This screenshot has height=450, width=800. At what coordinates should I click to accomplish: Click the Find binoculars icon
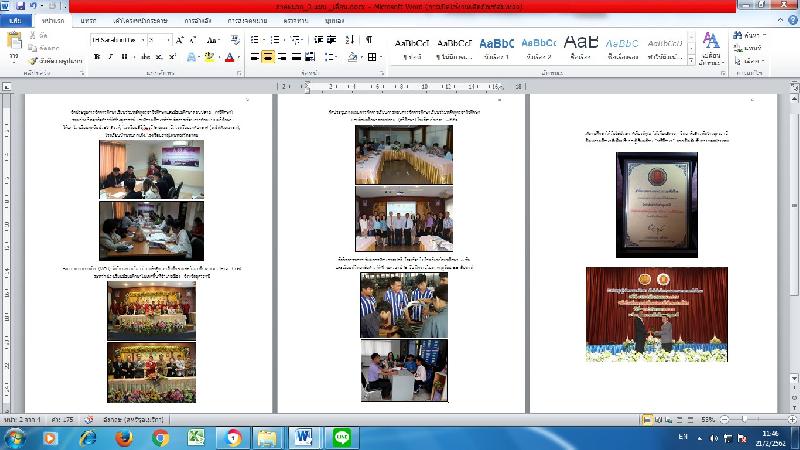click(x=738, y=35)
